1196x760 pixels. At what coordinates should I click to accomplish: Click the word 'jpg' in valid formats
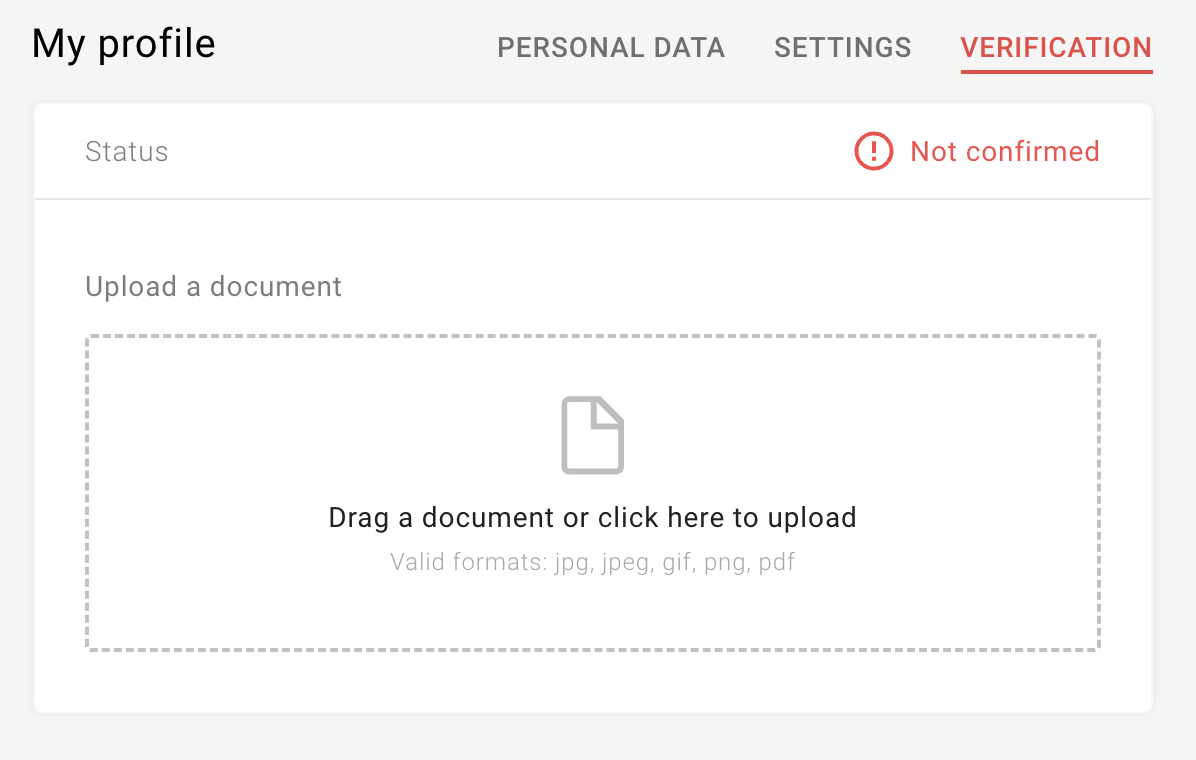[573, 563]
